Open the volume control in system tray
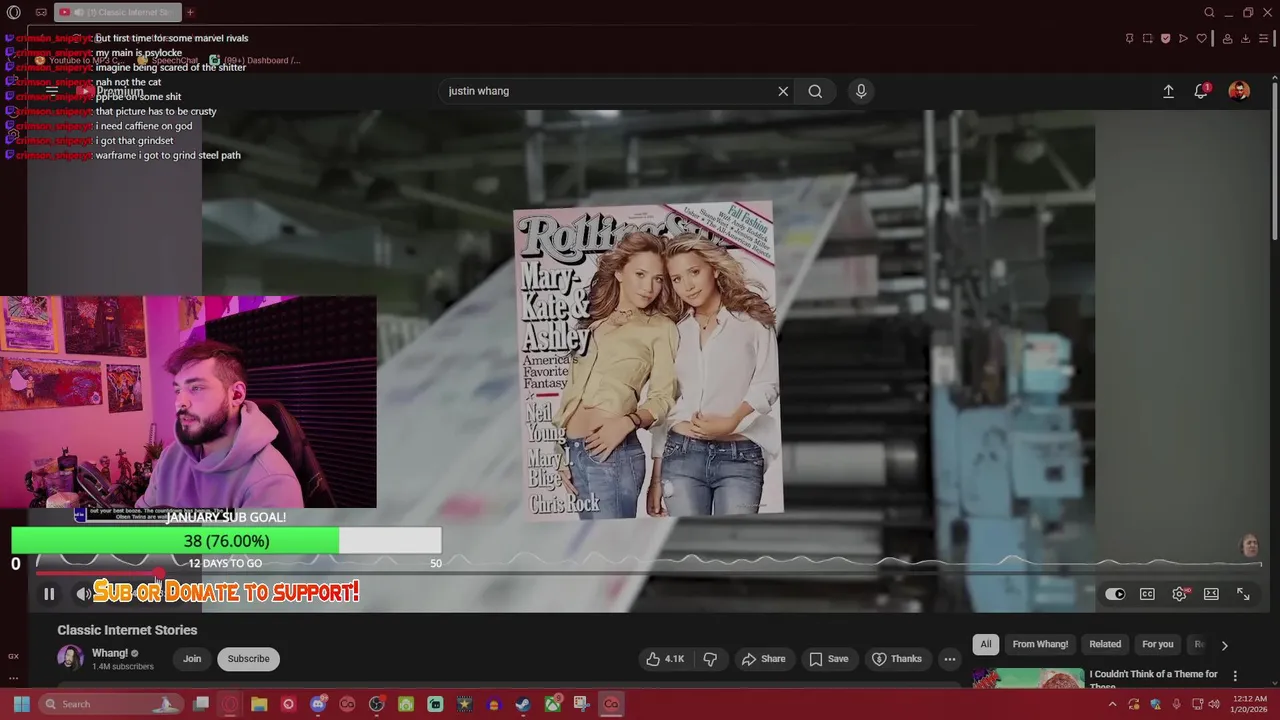Screen dimensions: 1280x720 tap(1214, 704)
